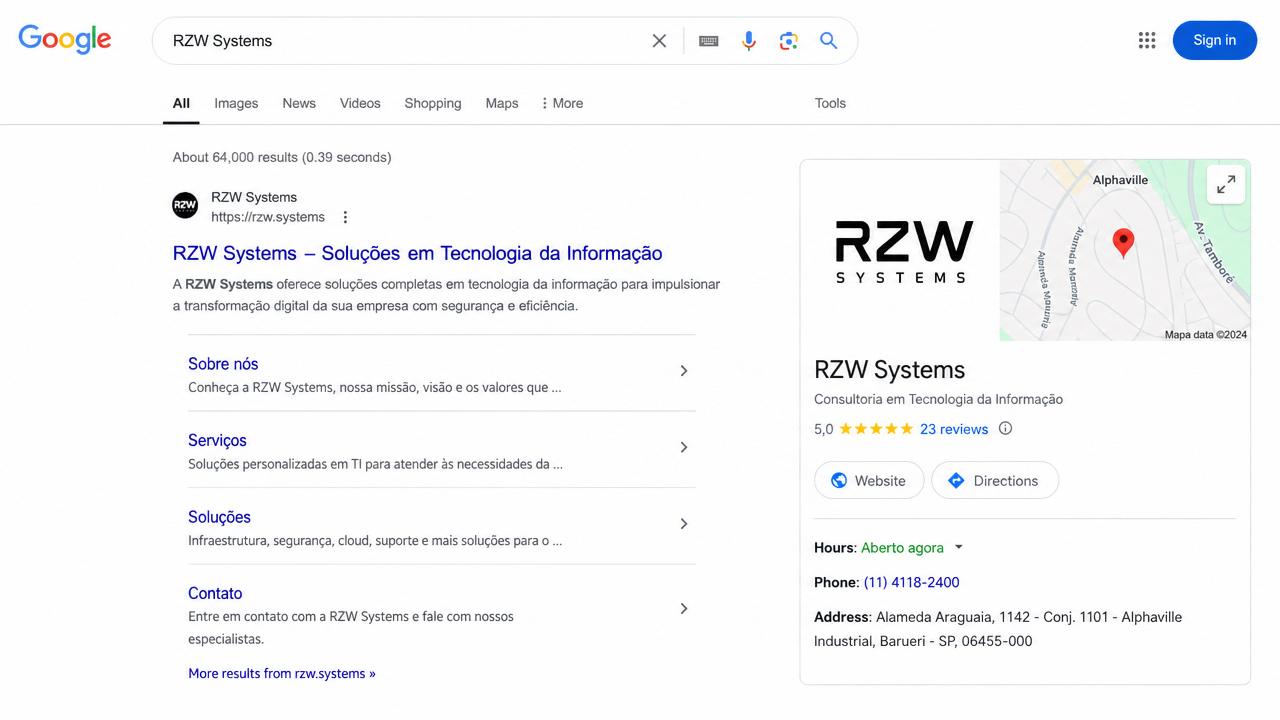This screenshot has width=1280, height=720.
Task: Open the Serviços sitelink
Action: point(217,440)
